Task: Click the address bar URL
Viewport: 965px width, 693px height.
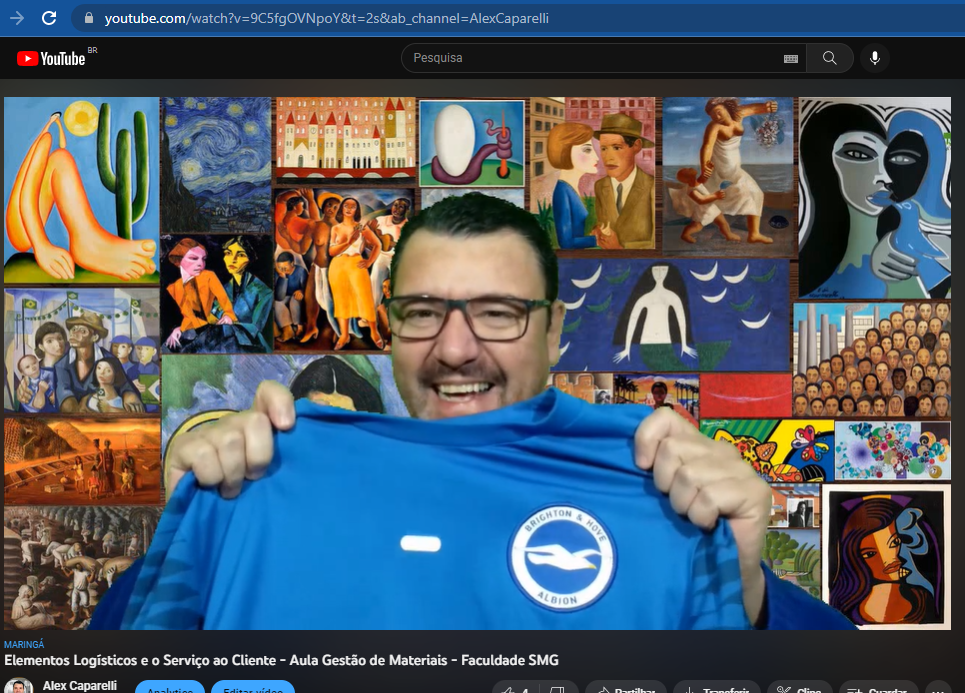Action: click(326, 18)
